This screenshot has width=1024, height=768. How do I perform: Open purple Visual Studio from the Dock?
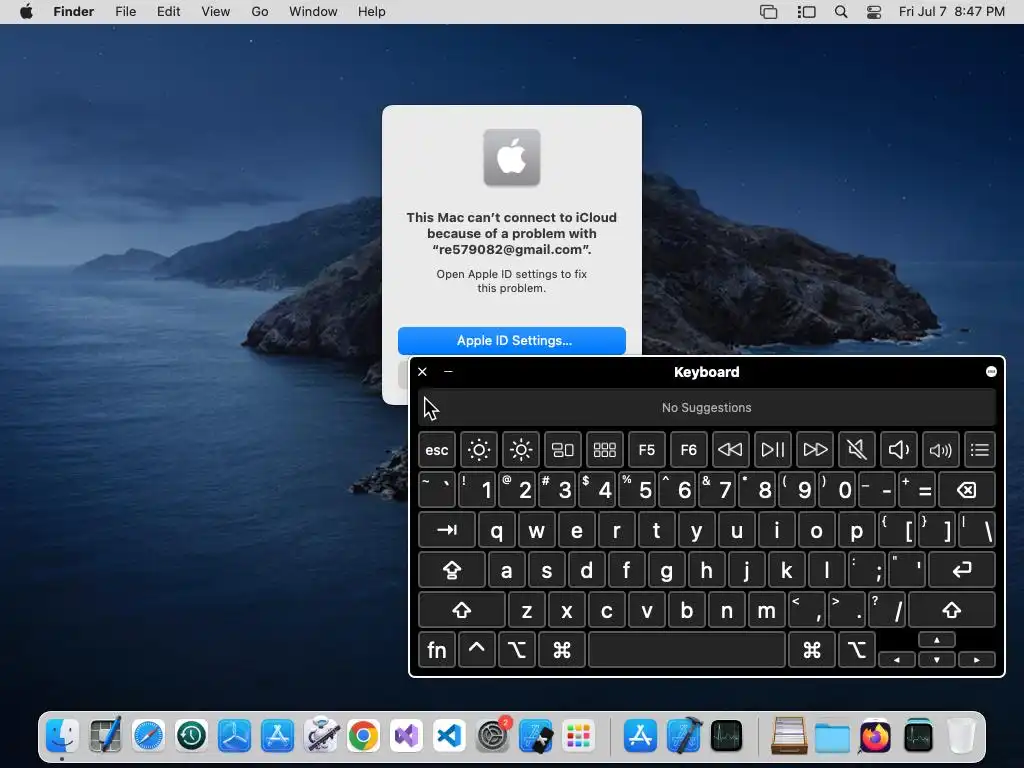pos(406,736)
